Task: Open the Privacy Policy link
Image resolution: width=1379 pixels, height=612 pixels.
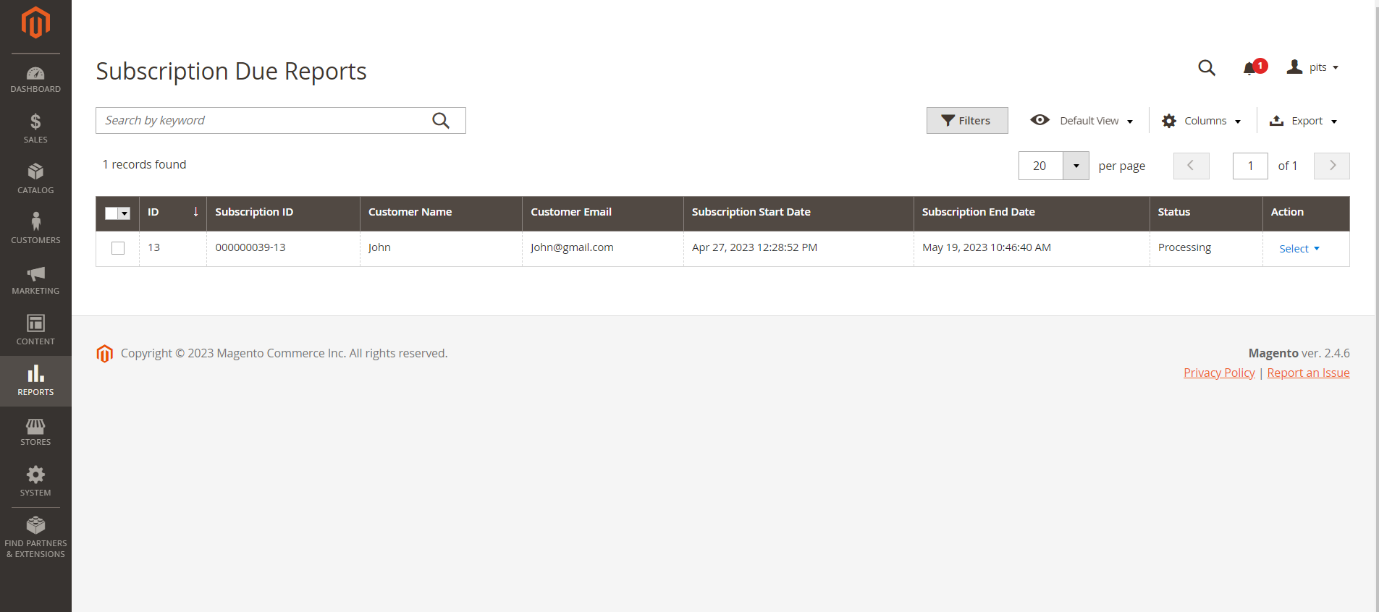Action: 1218,373
